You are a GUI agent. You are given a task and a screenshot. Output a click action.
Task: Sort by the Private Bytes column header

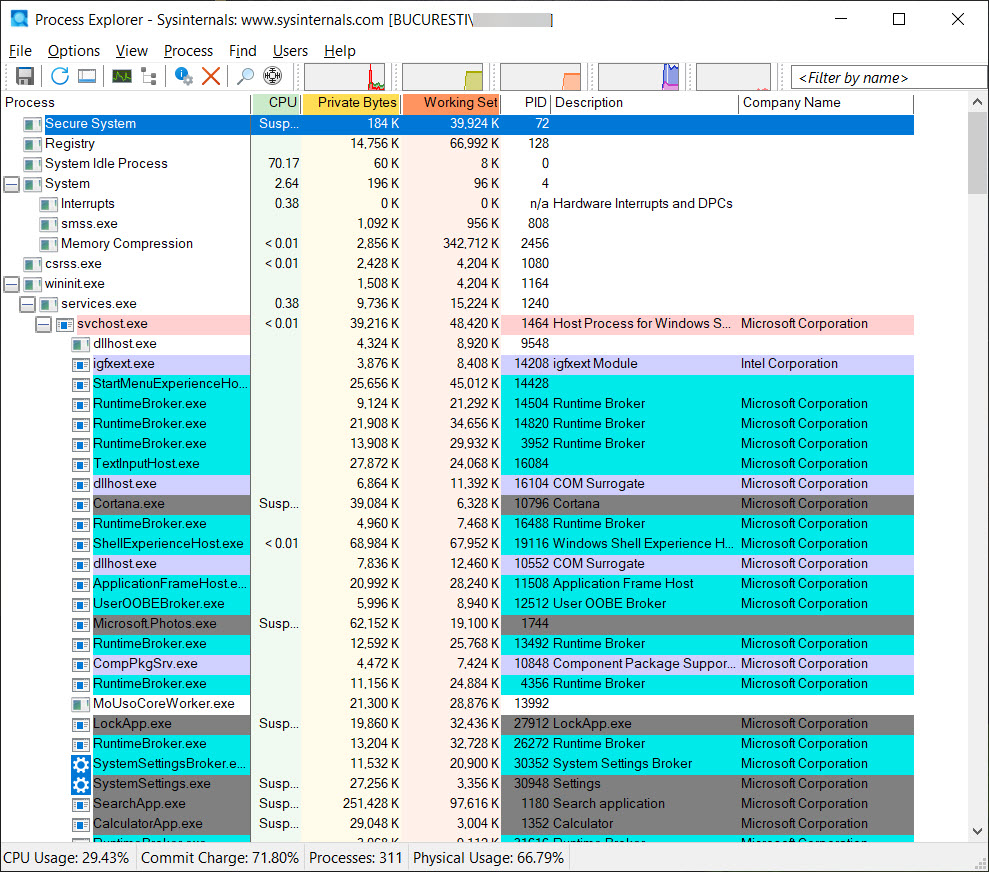pos(351,103)
